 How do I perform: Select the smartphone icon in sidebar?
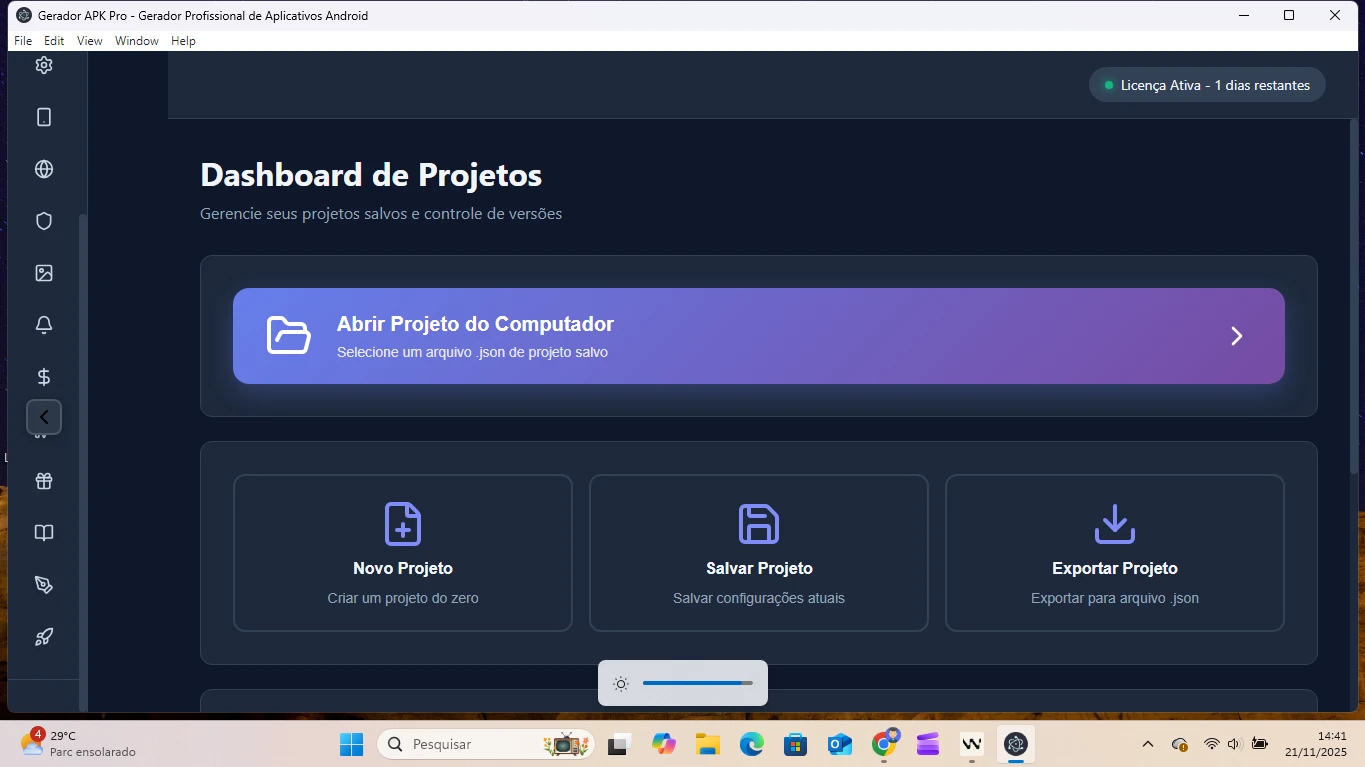pos(44,117)
